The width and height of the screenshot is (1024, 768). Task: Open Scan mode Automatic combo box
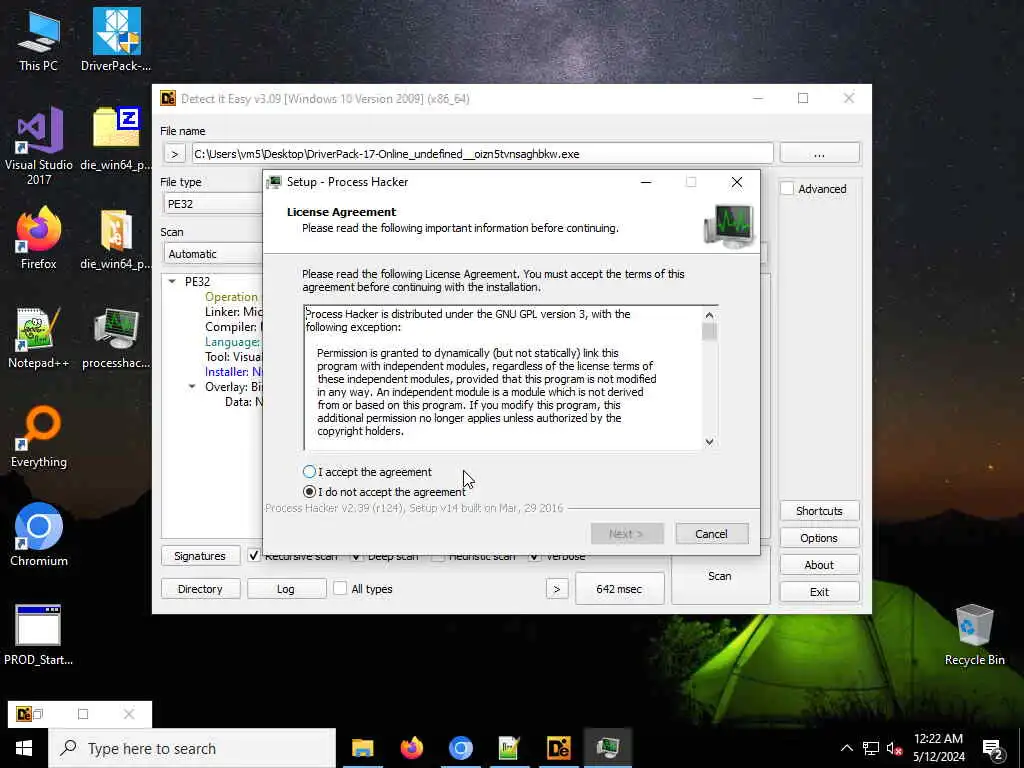coord(212,253)
